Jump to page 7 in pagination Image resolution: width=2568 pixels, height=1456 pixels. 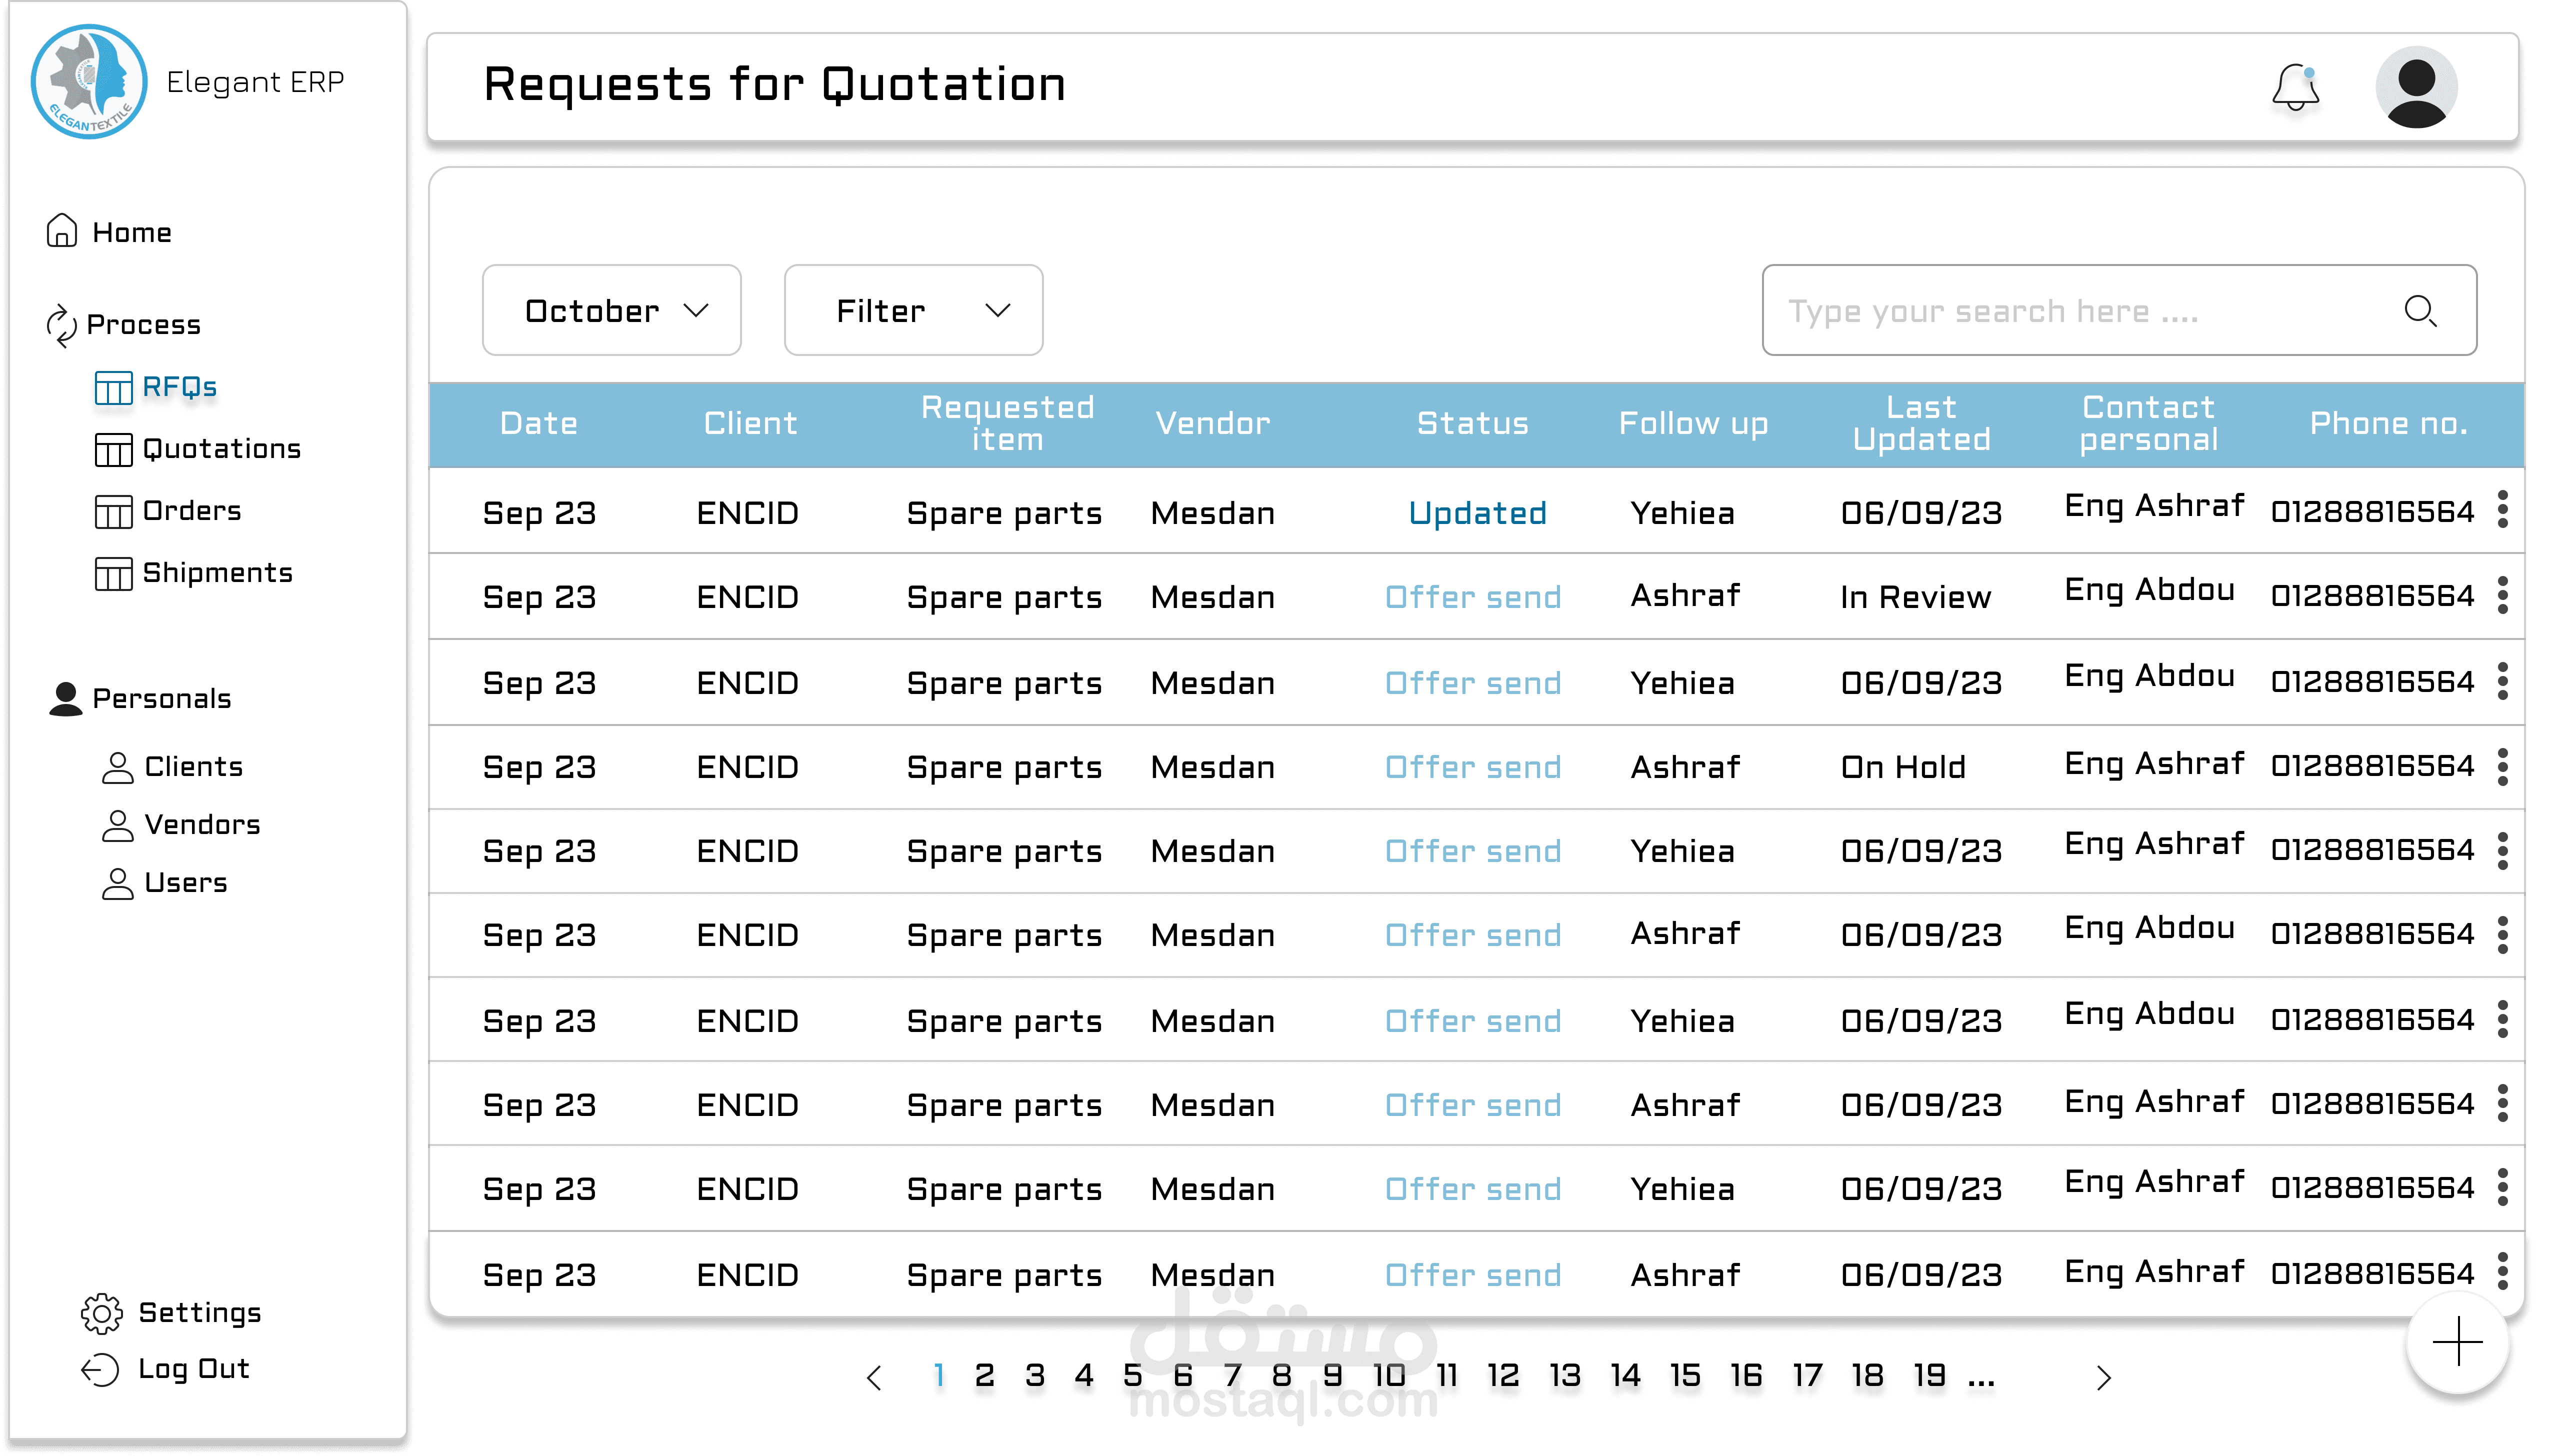tap(1233, 1376)
